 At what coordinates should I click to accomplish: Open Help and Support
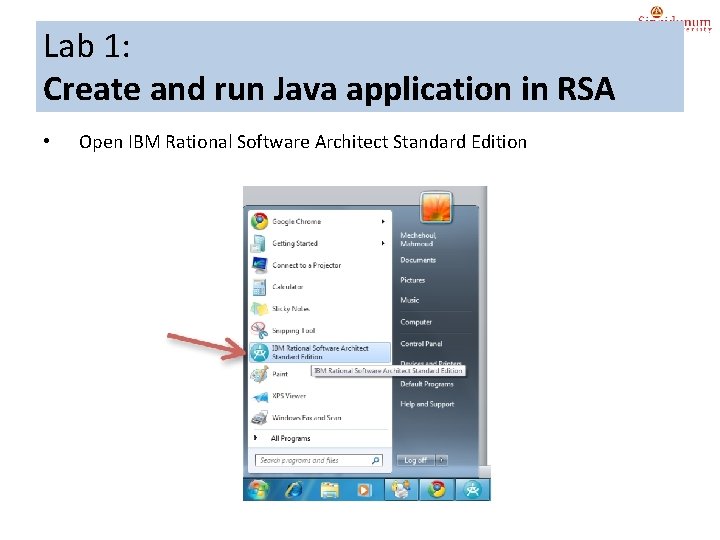tap(427, 404)
